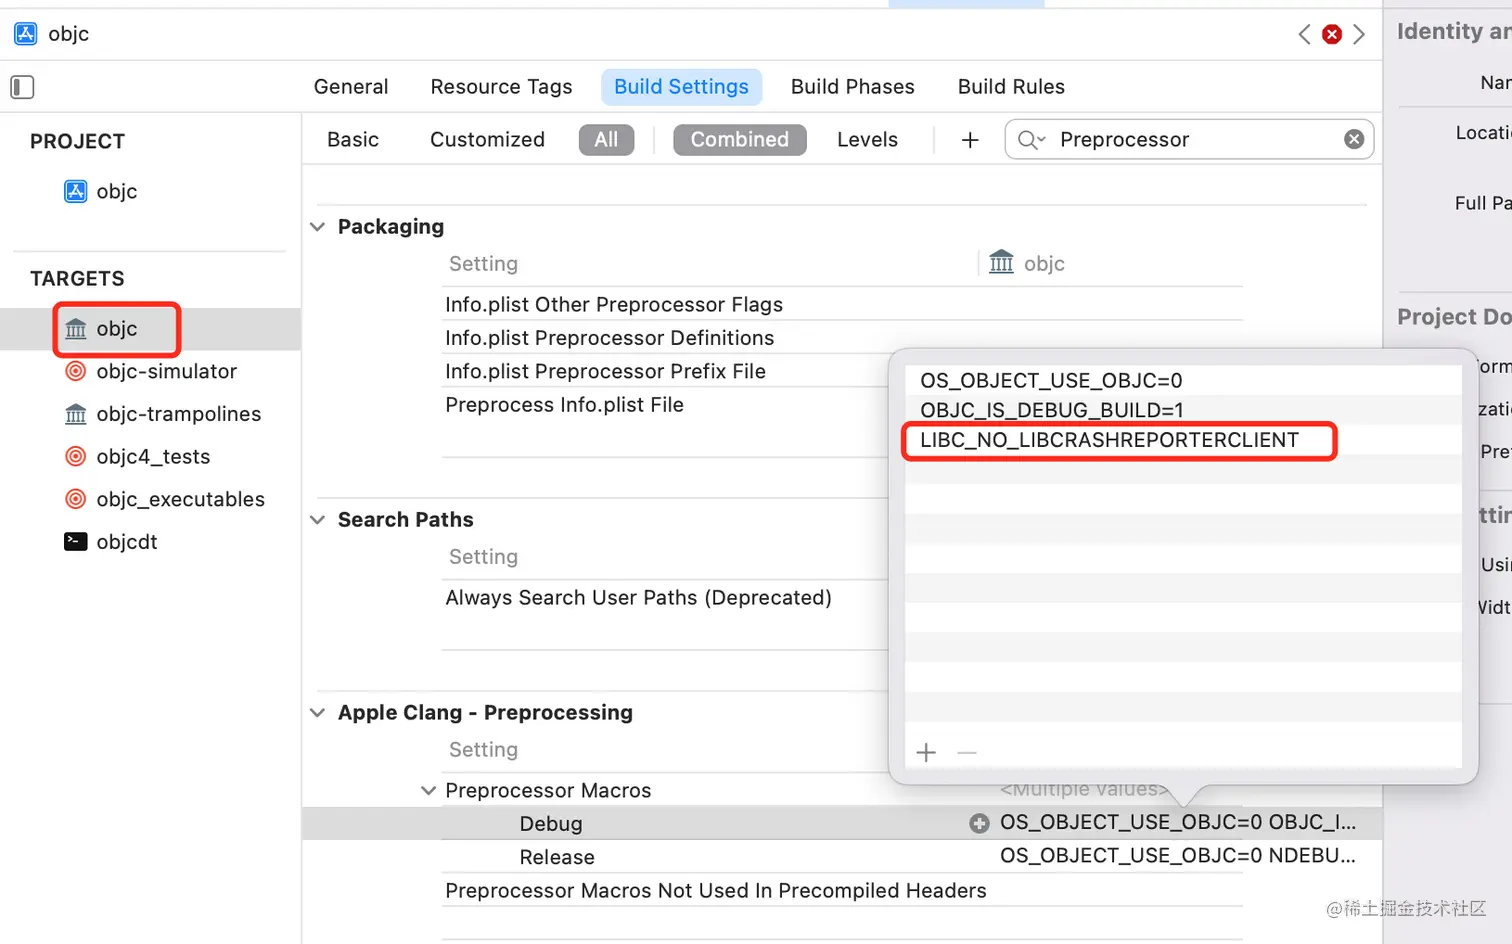Screen dimensions: 1512x944
Task: Go to previous issue arrow
Action: pos(1304,34)
